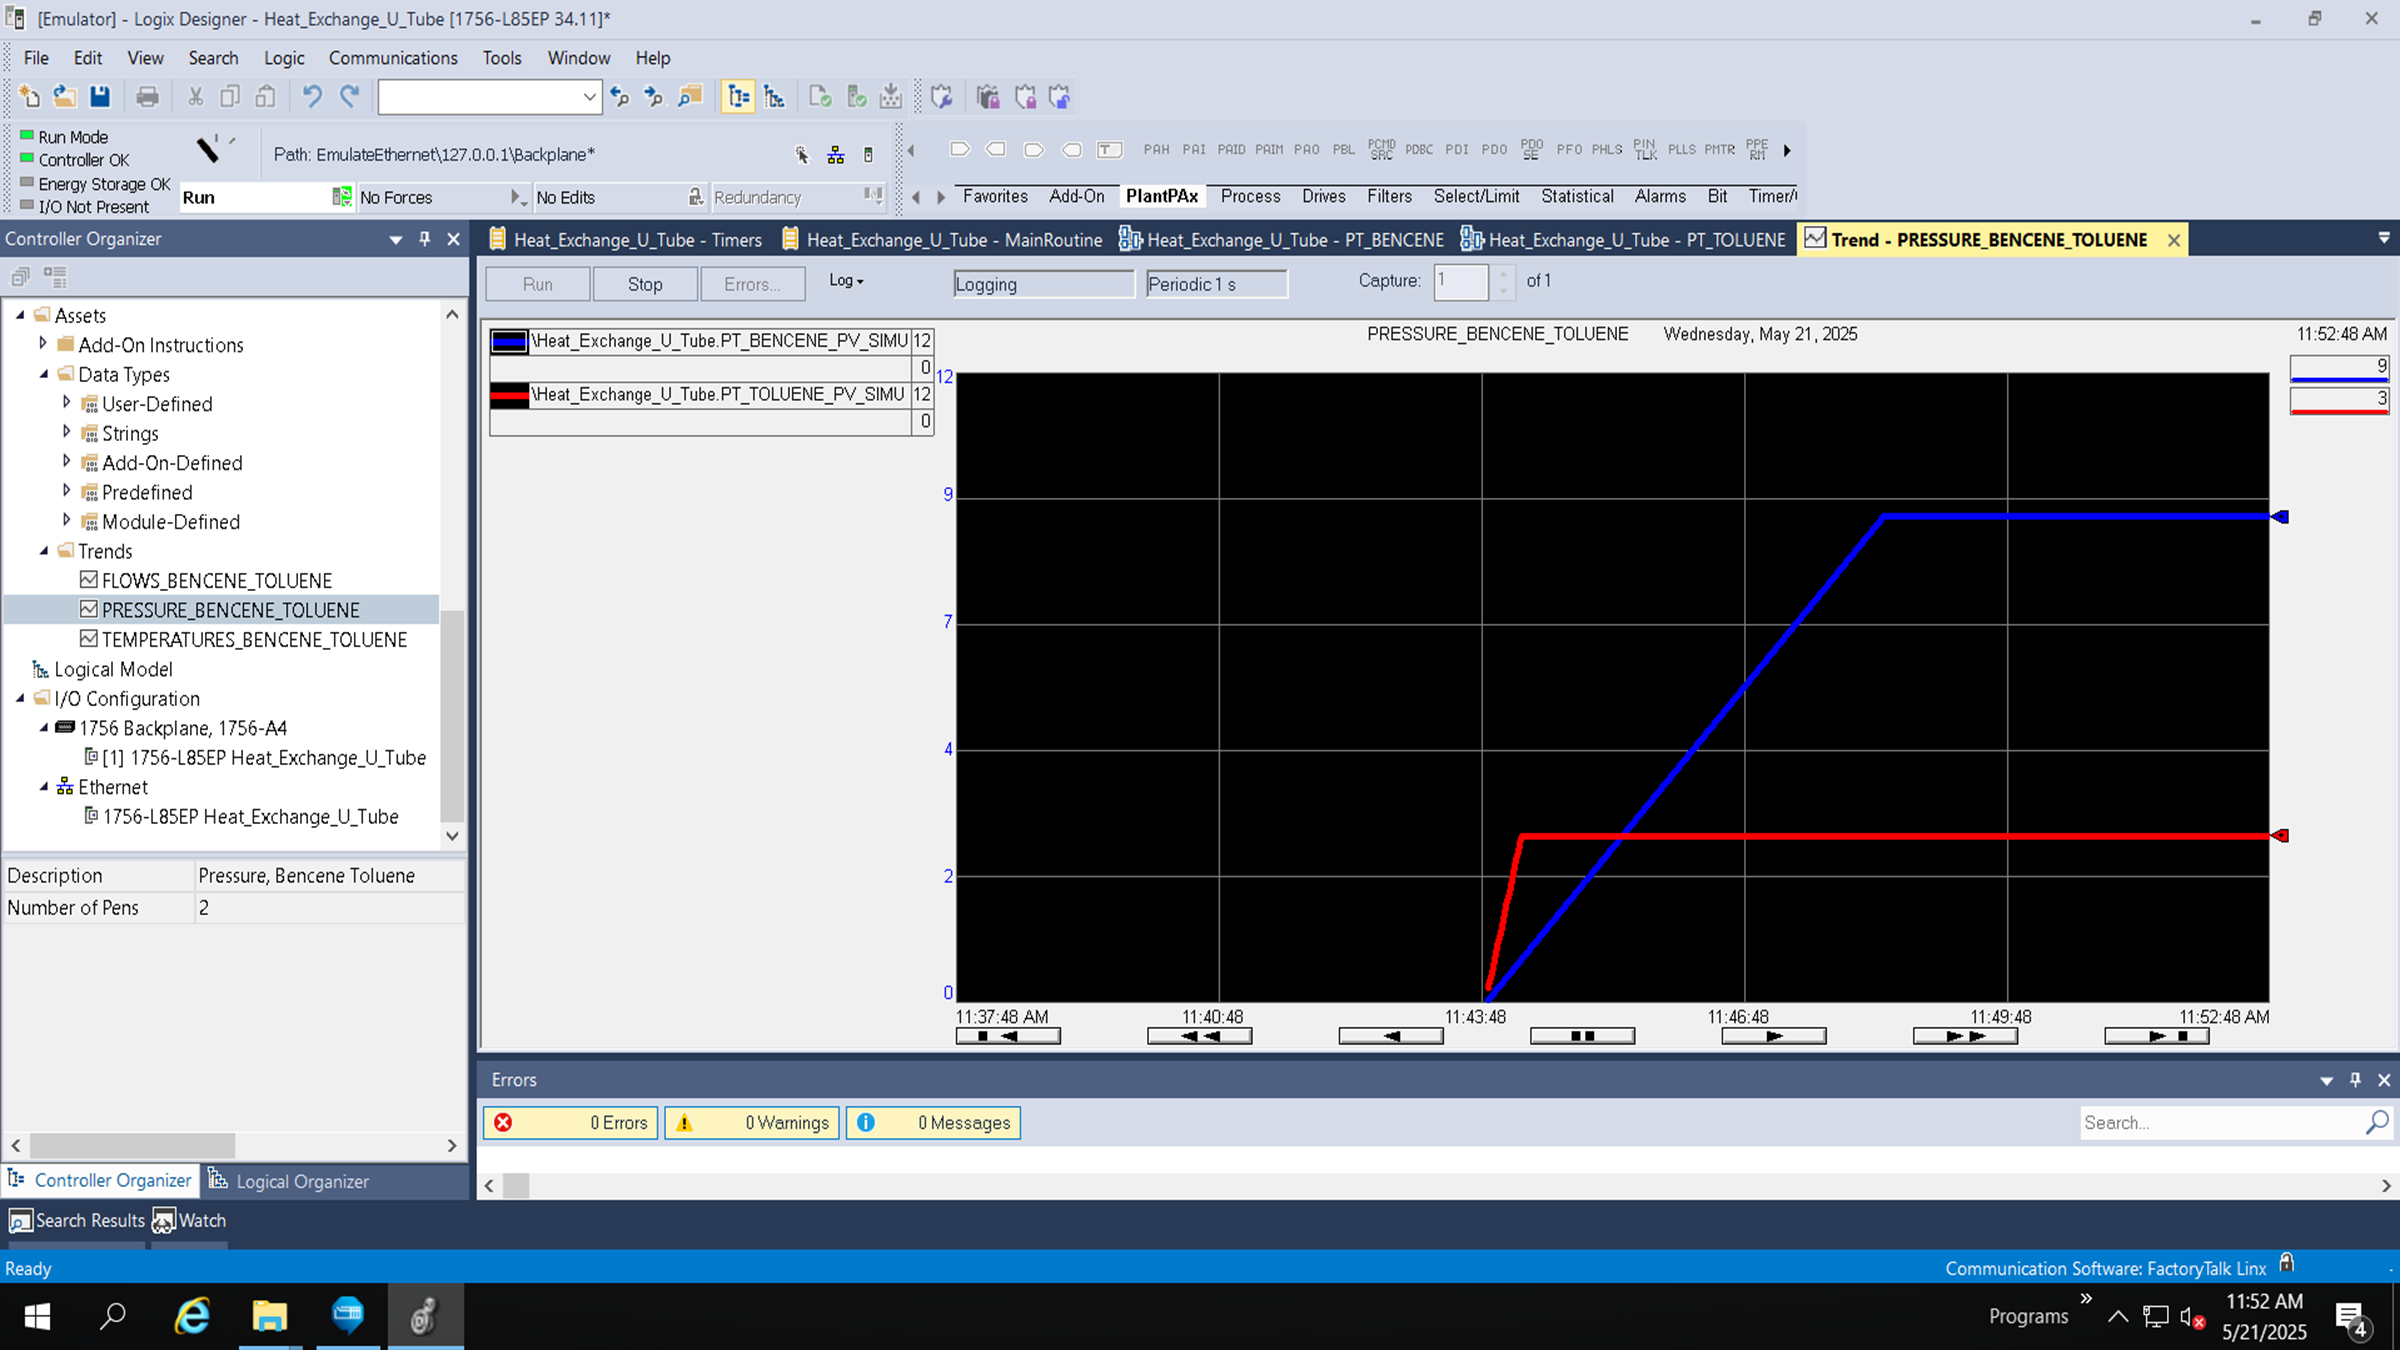Open the Search Results pane
Image resolution: width=2400 pixels, height=1350 pixels.
78,1220
